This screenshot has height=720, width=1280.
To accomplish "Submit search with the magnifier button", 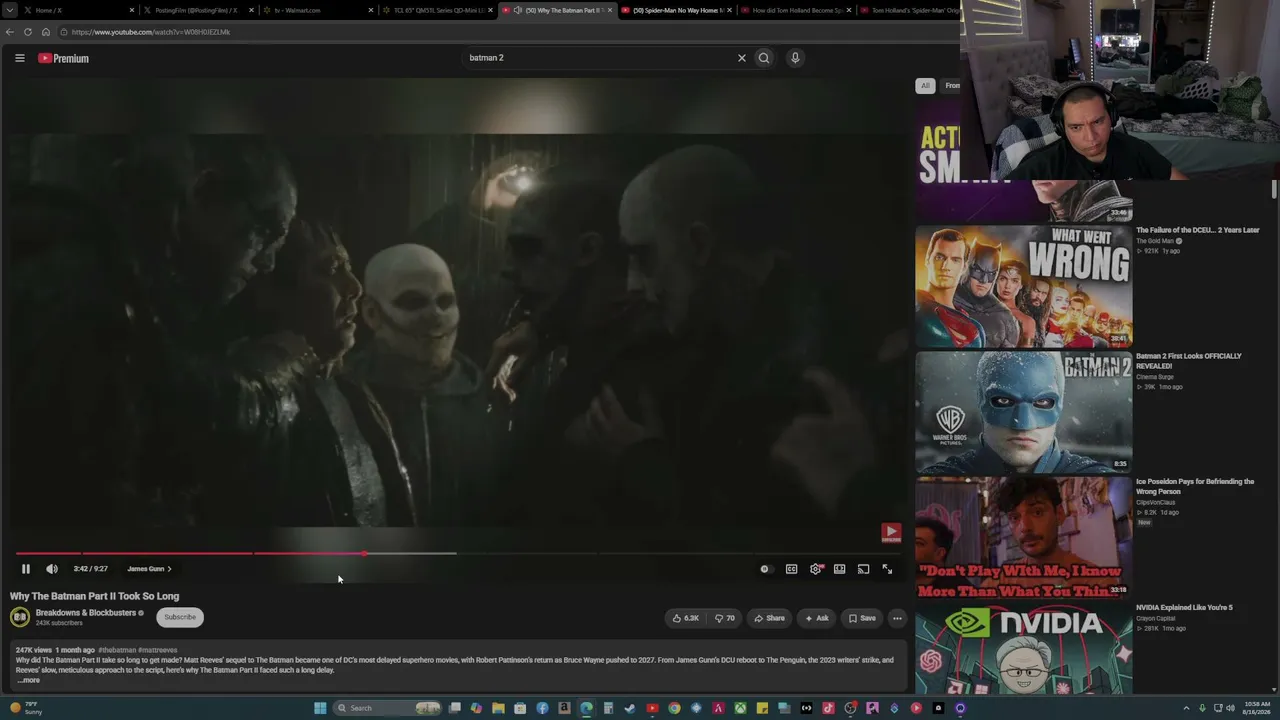I will pos(764,58).
